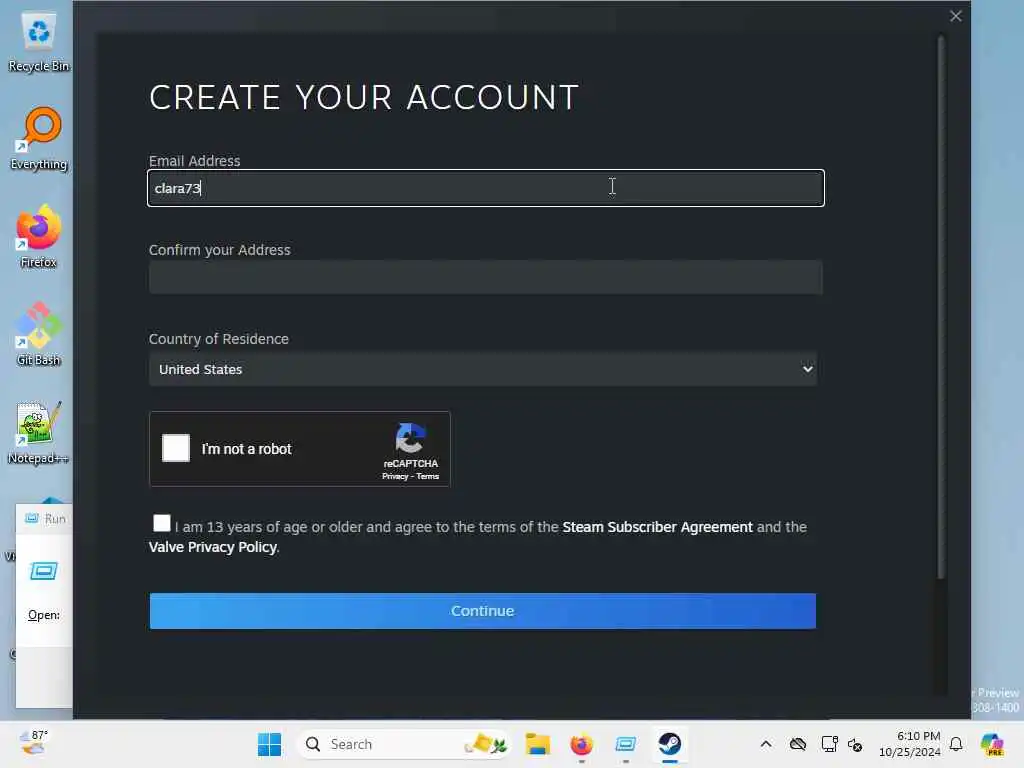Image resolution: width=1024 pixels, height=768 pixels.
Task: Open the Steam Subscriber Agreement link
Action: [657, 527]
